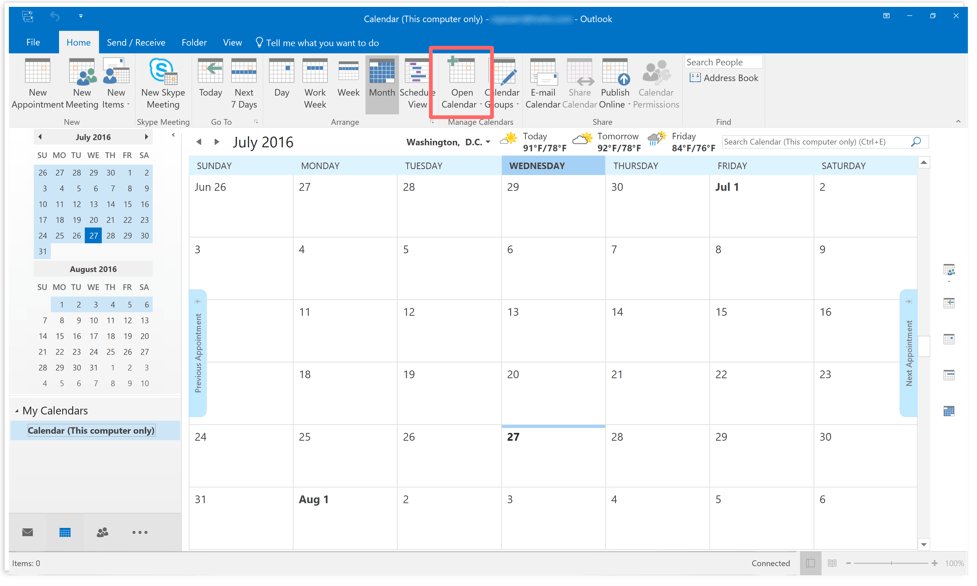The height and width of the screenshot is (586, 977).
Task: Create a New Meeting
Action: (82, 84)
